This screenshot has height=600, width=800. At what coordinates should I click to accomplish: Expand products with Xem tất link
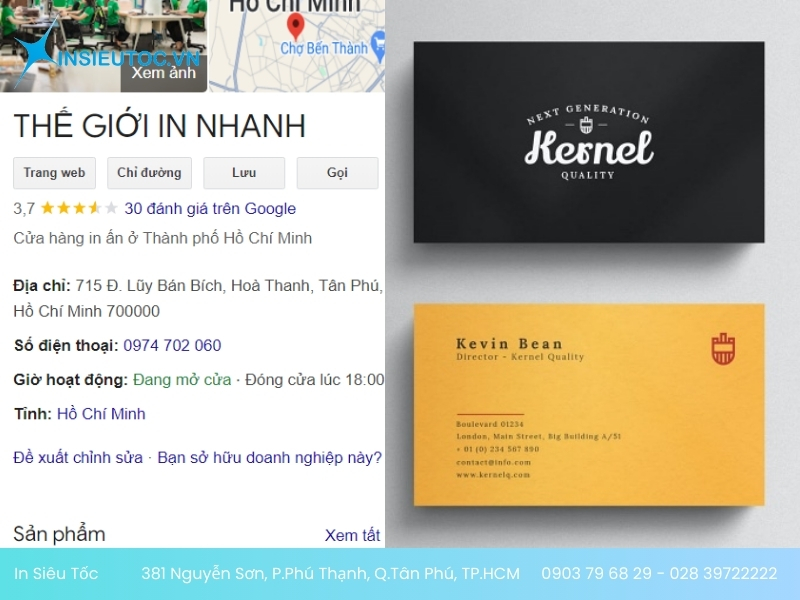[352, 535]
